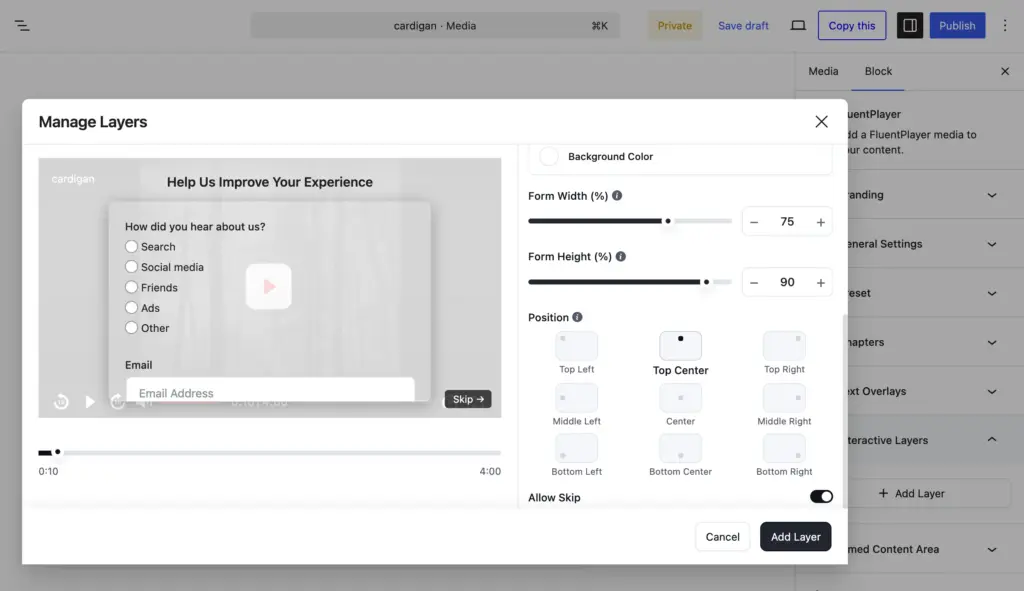
Task: Set layer position to Middle Left
Action: pos(576,398)
